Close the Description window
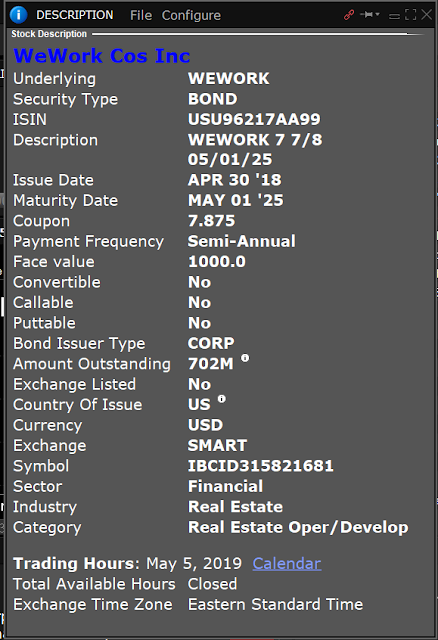This screenshot has height=640, width=438. pyautogui.click(x=427, y=15)
